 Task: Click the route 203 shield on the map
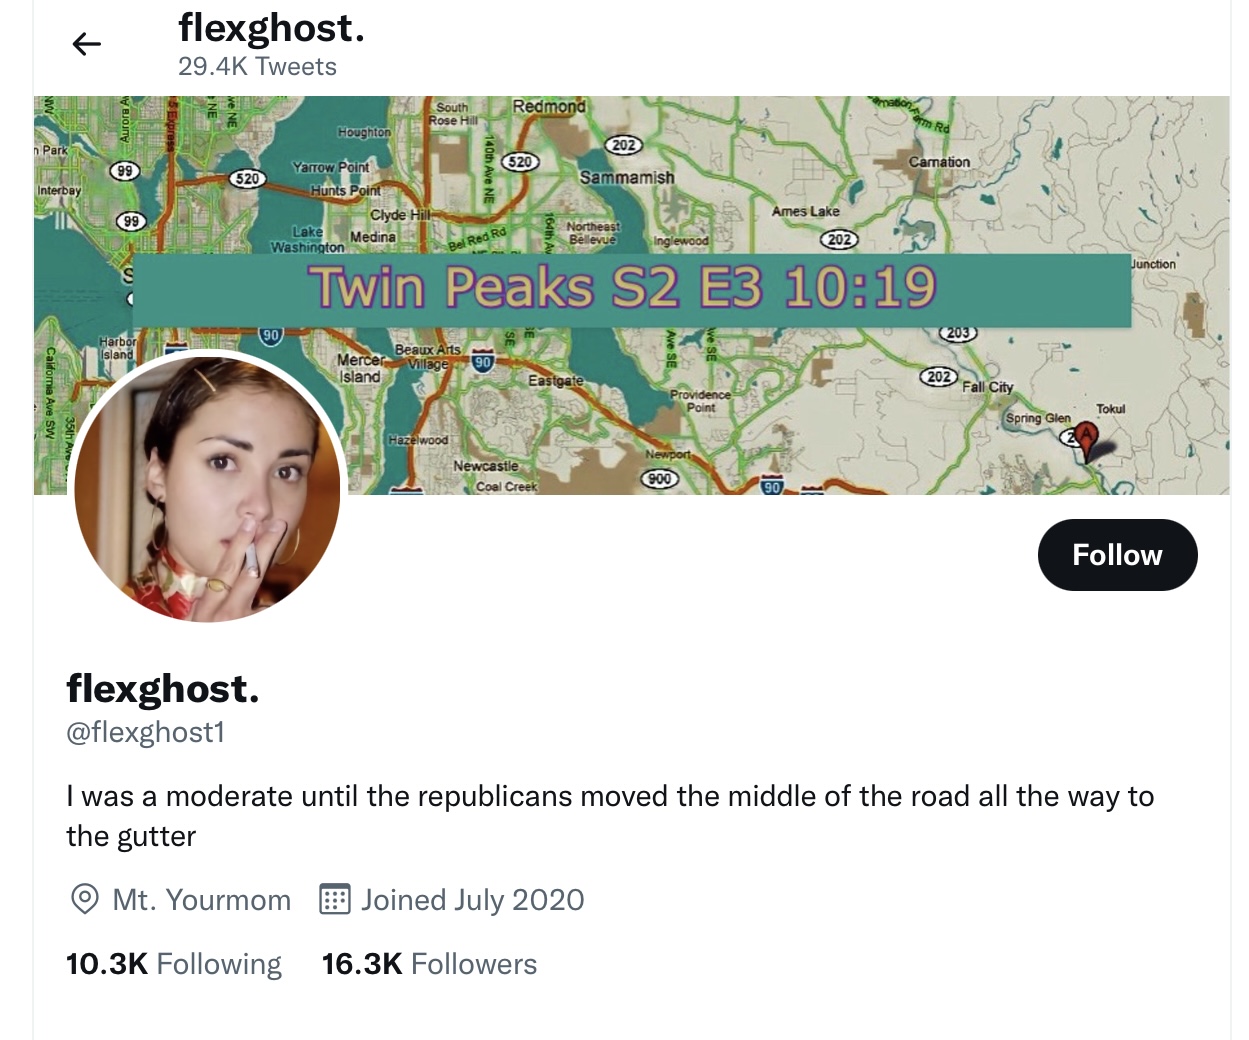958,333
